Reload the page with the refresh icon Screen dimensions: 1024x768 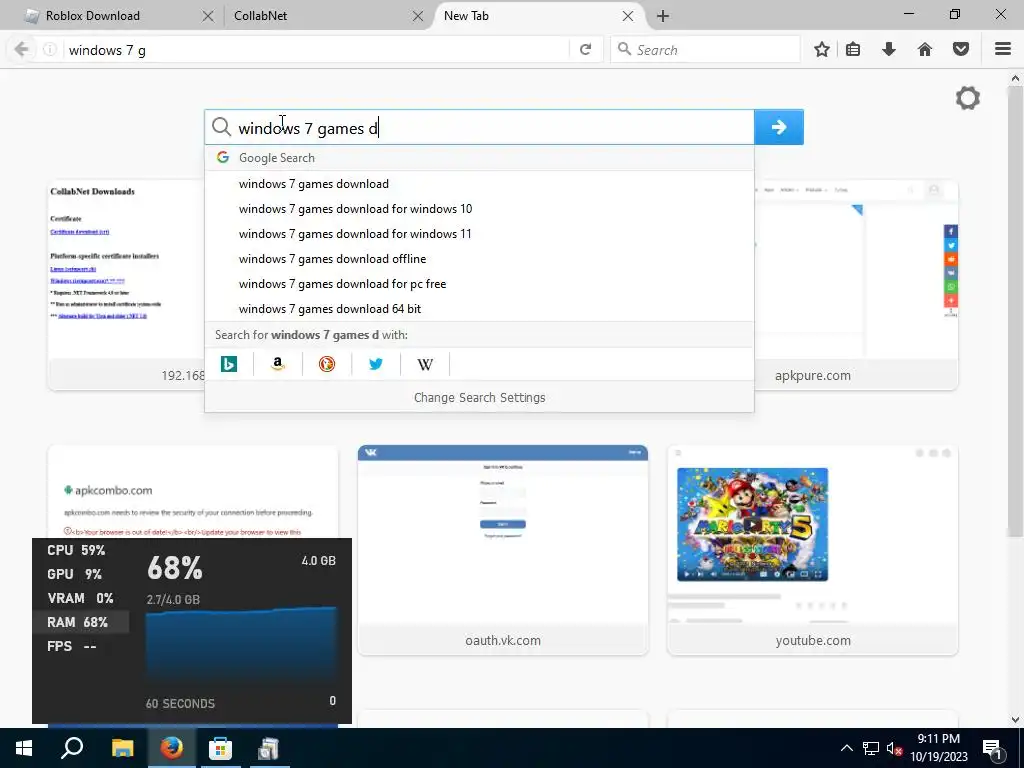[586, 50]
